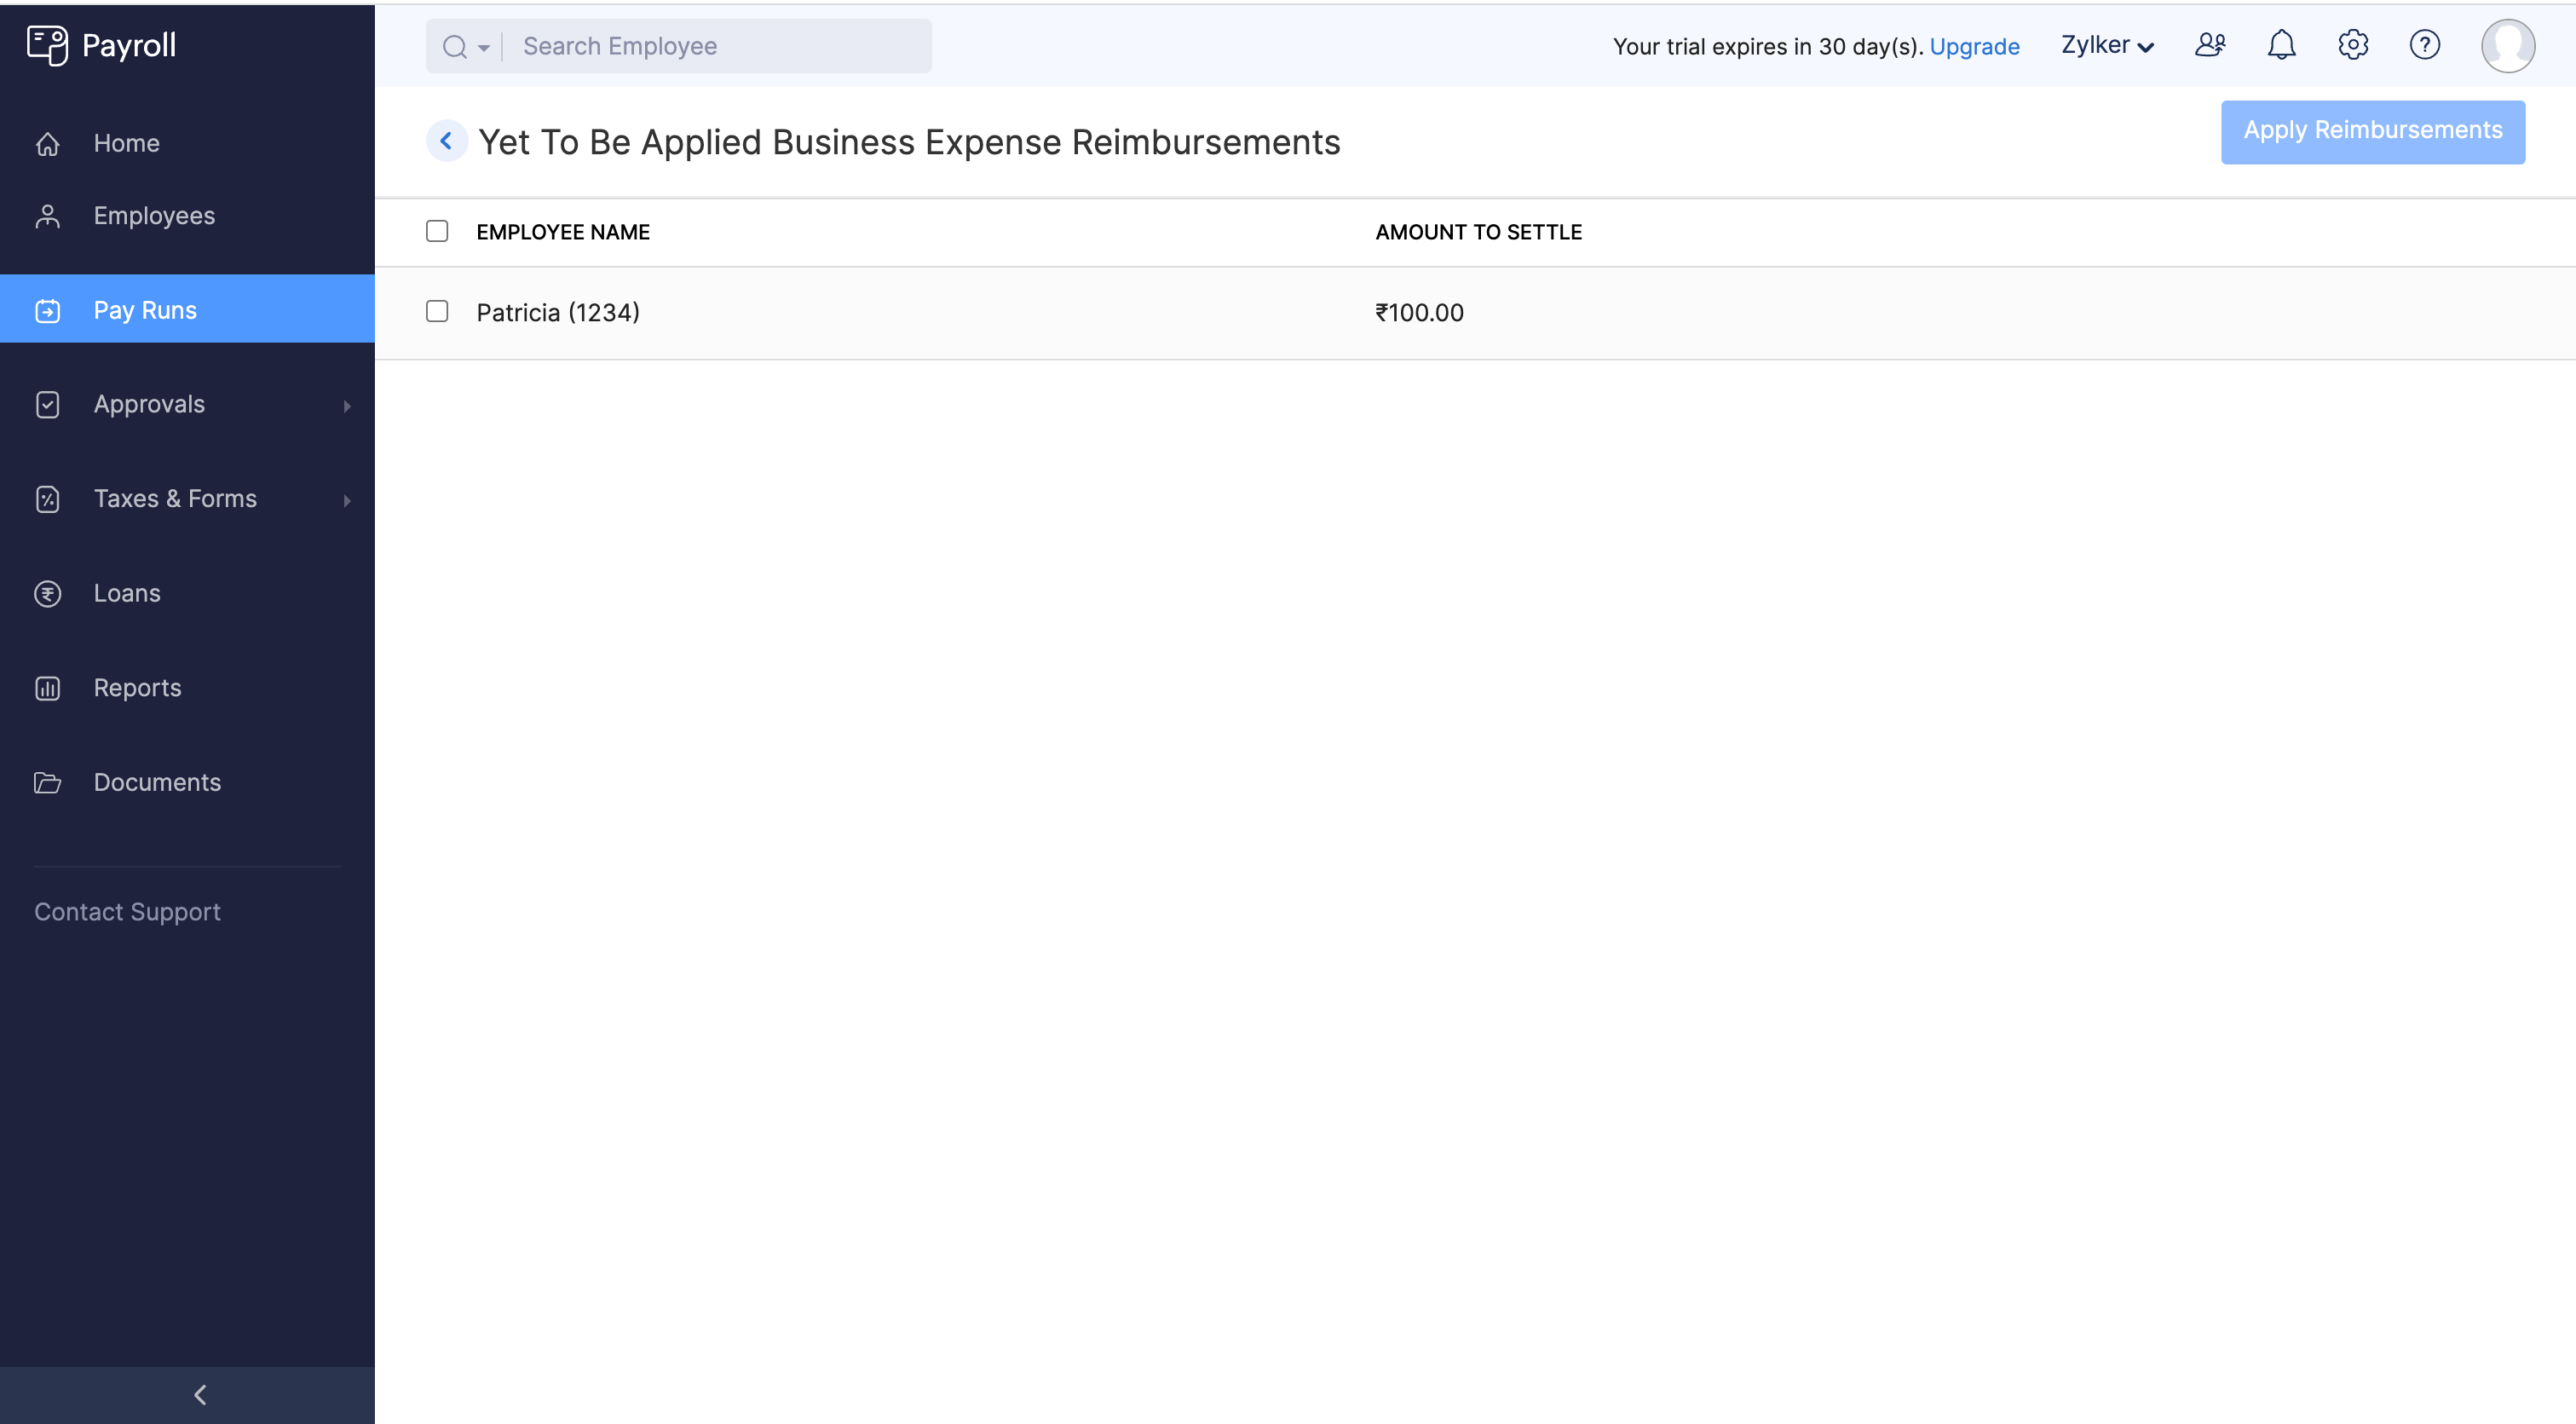Open the Documents folder icon
This screenshot has width=2576, height=1424.
(48, 782)
